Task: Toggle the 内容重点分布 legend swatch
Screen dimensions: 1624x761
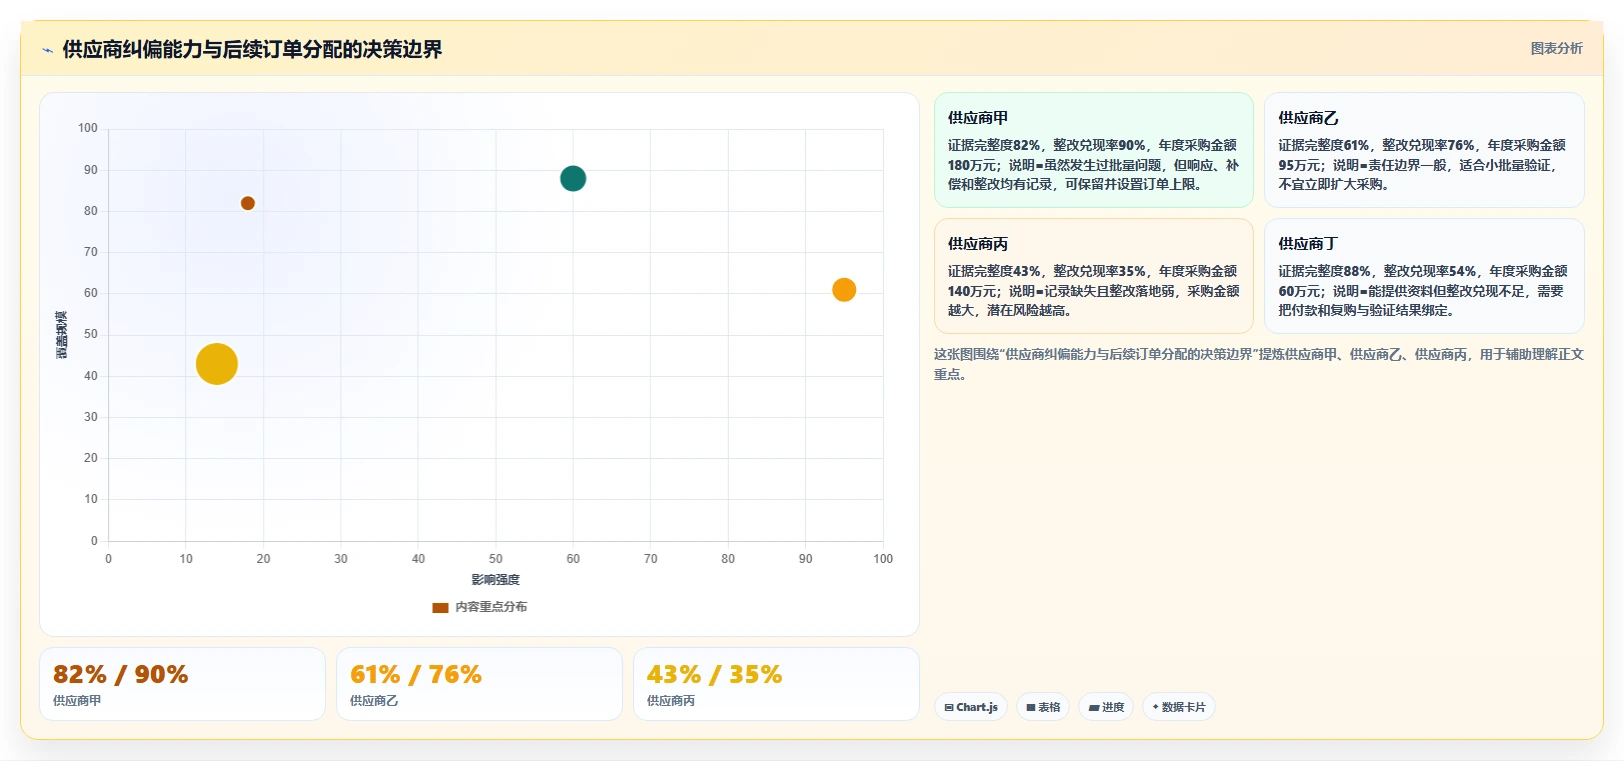Action: click(440, 607)
